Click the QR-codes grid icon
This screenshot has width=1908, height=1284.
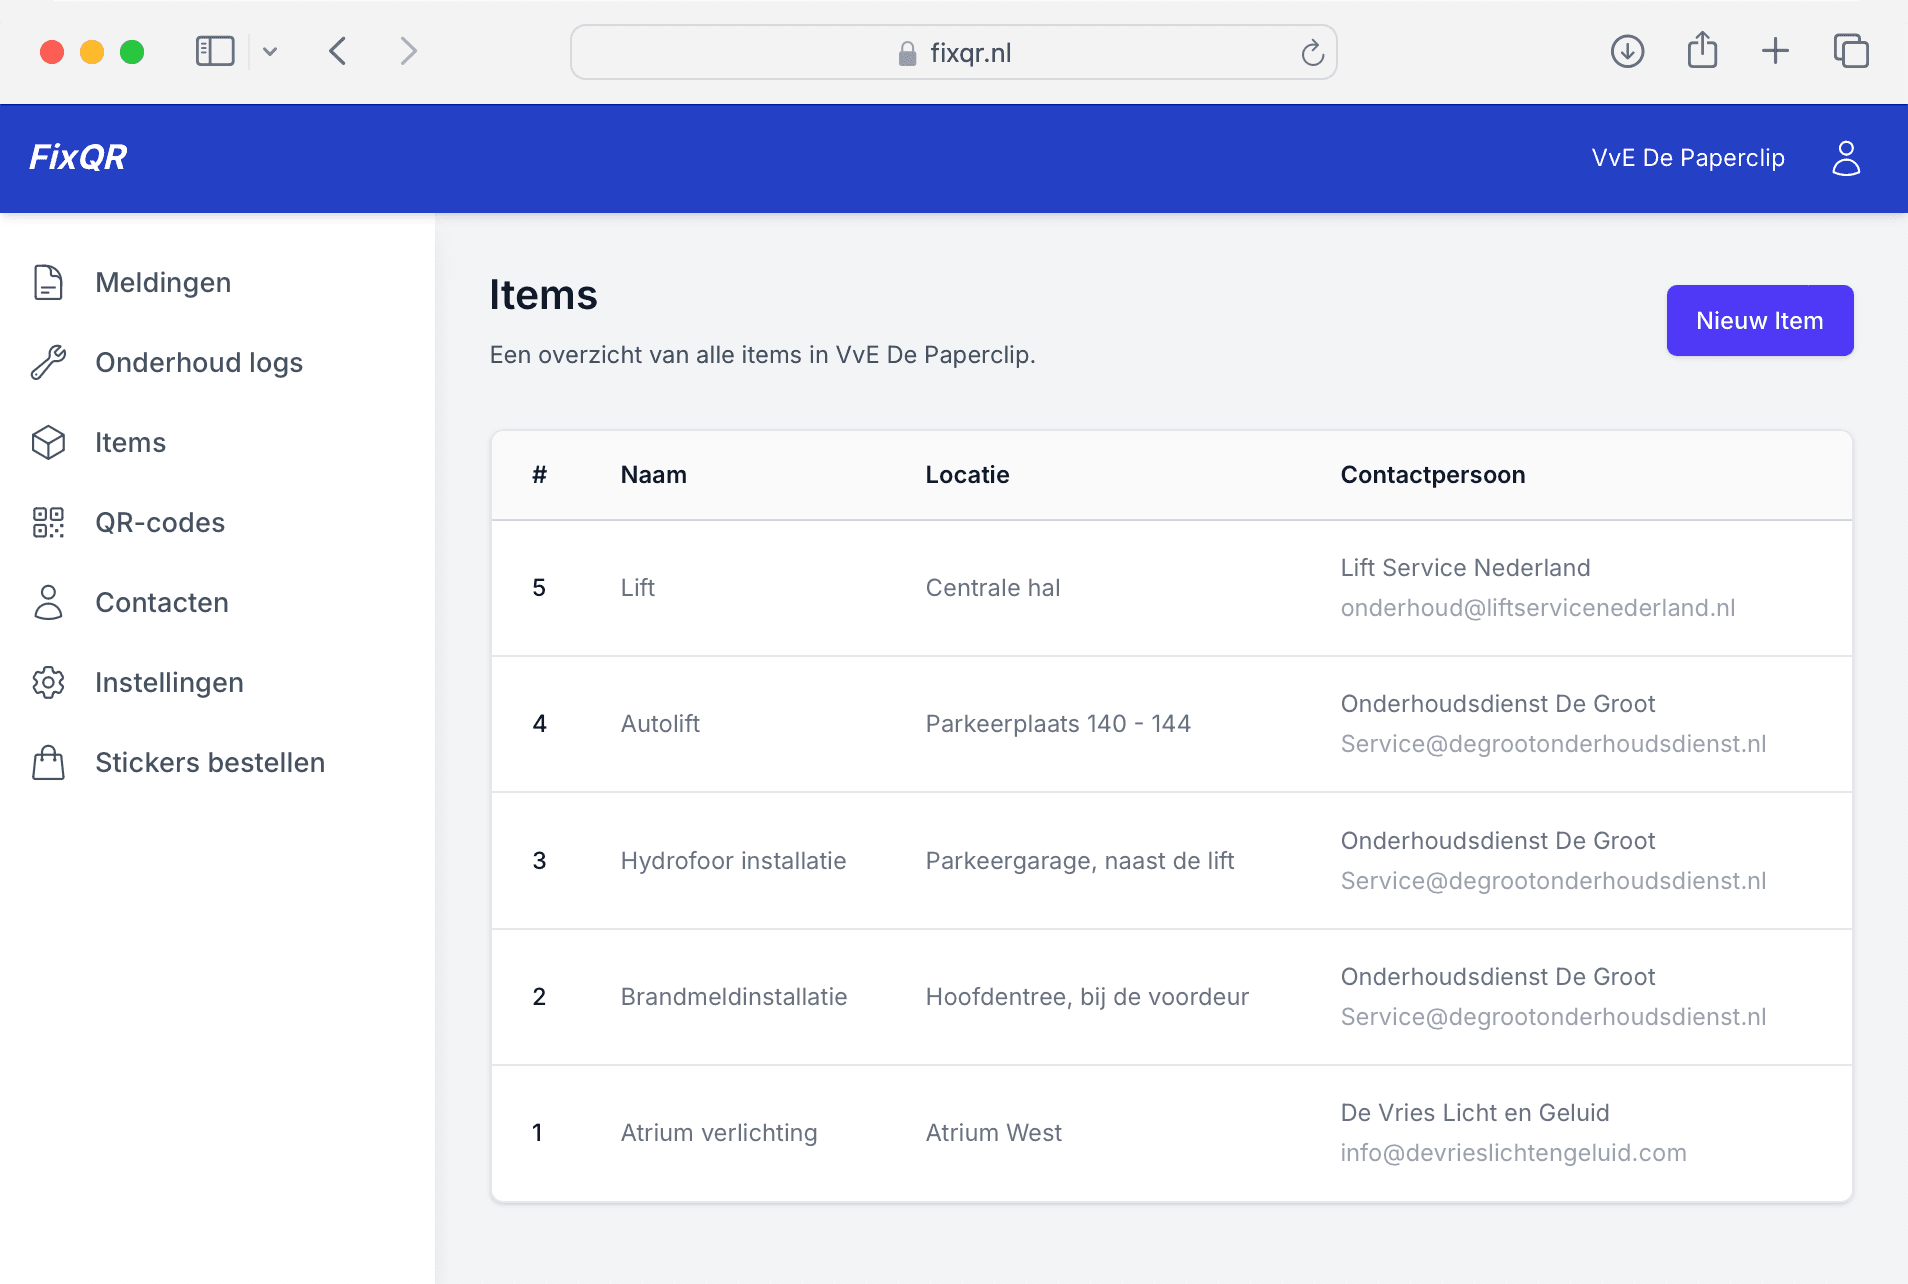[x=48, y=523]
